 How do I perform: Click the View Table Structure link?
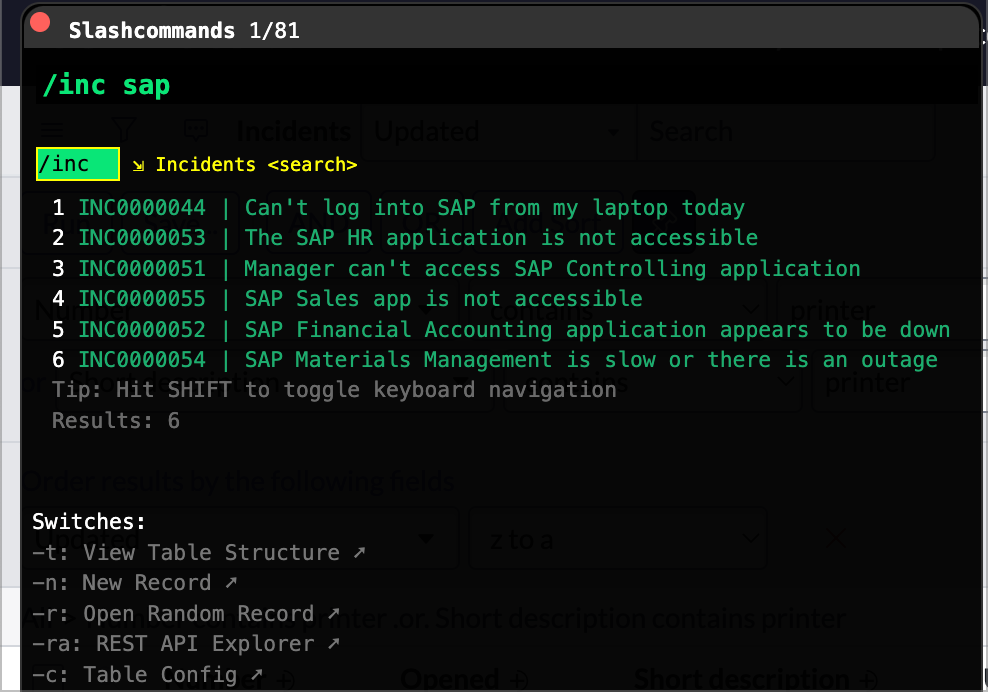[x=214, y=551]
